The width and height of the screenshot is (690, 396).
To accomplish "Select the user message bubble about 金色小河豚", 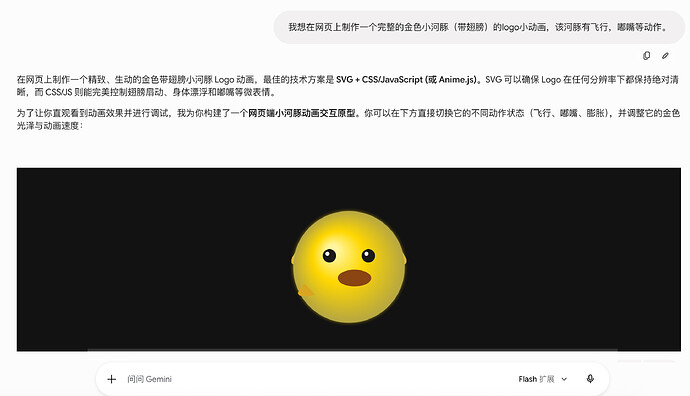I will (478, 27).
